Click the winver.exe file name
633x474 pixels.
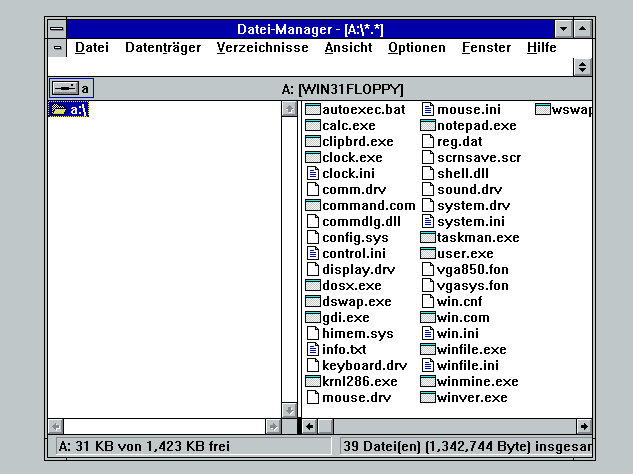coord(472,398)
